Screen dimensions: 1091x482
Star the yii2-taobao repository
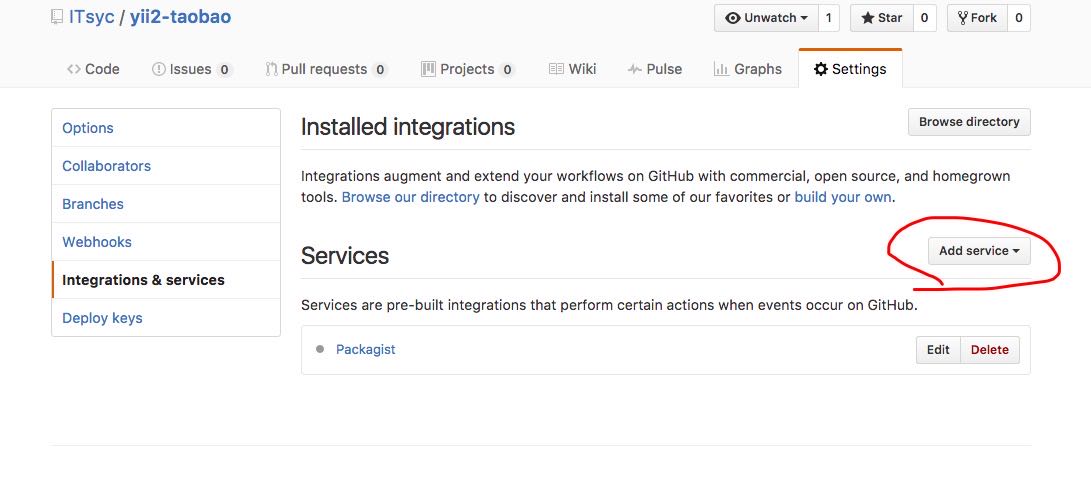pos(880,18)
